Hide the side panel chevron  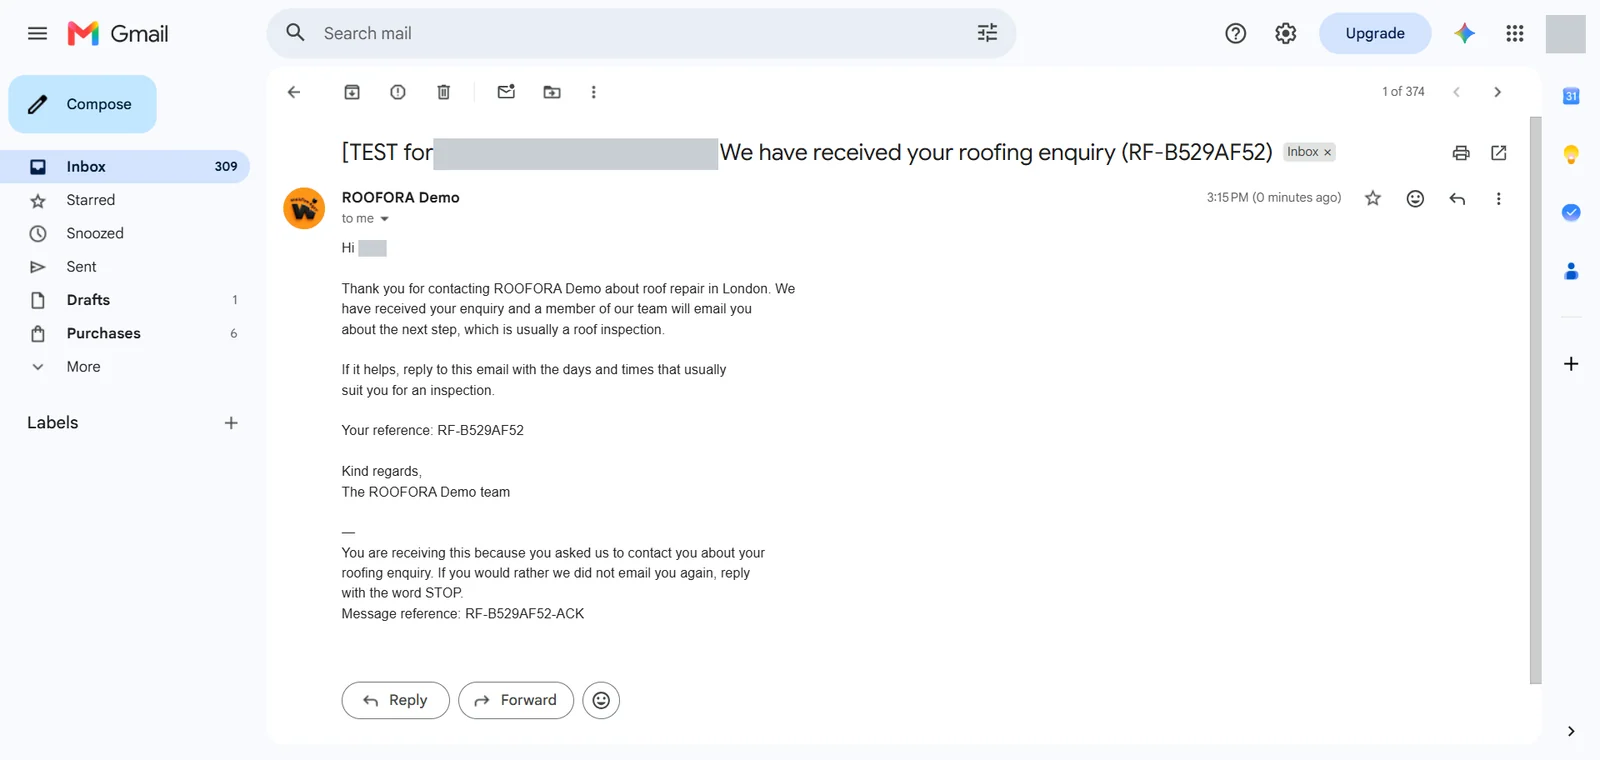click(x=1571, y=731)
